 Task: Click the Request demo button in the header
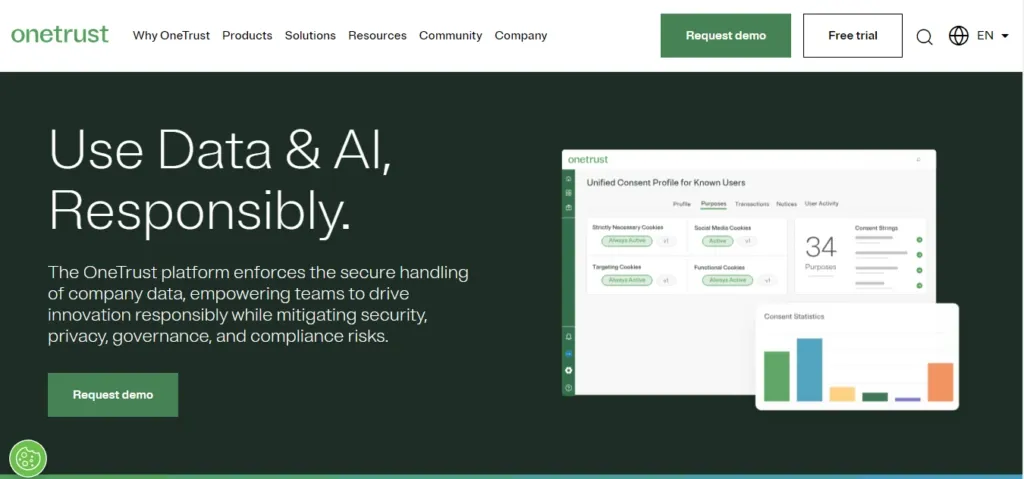tap(726, 35)
